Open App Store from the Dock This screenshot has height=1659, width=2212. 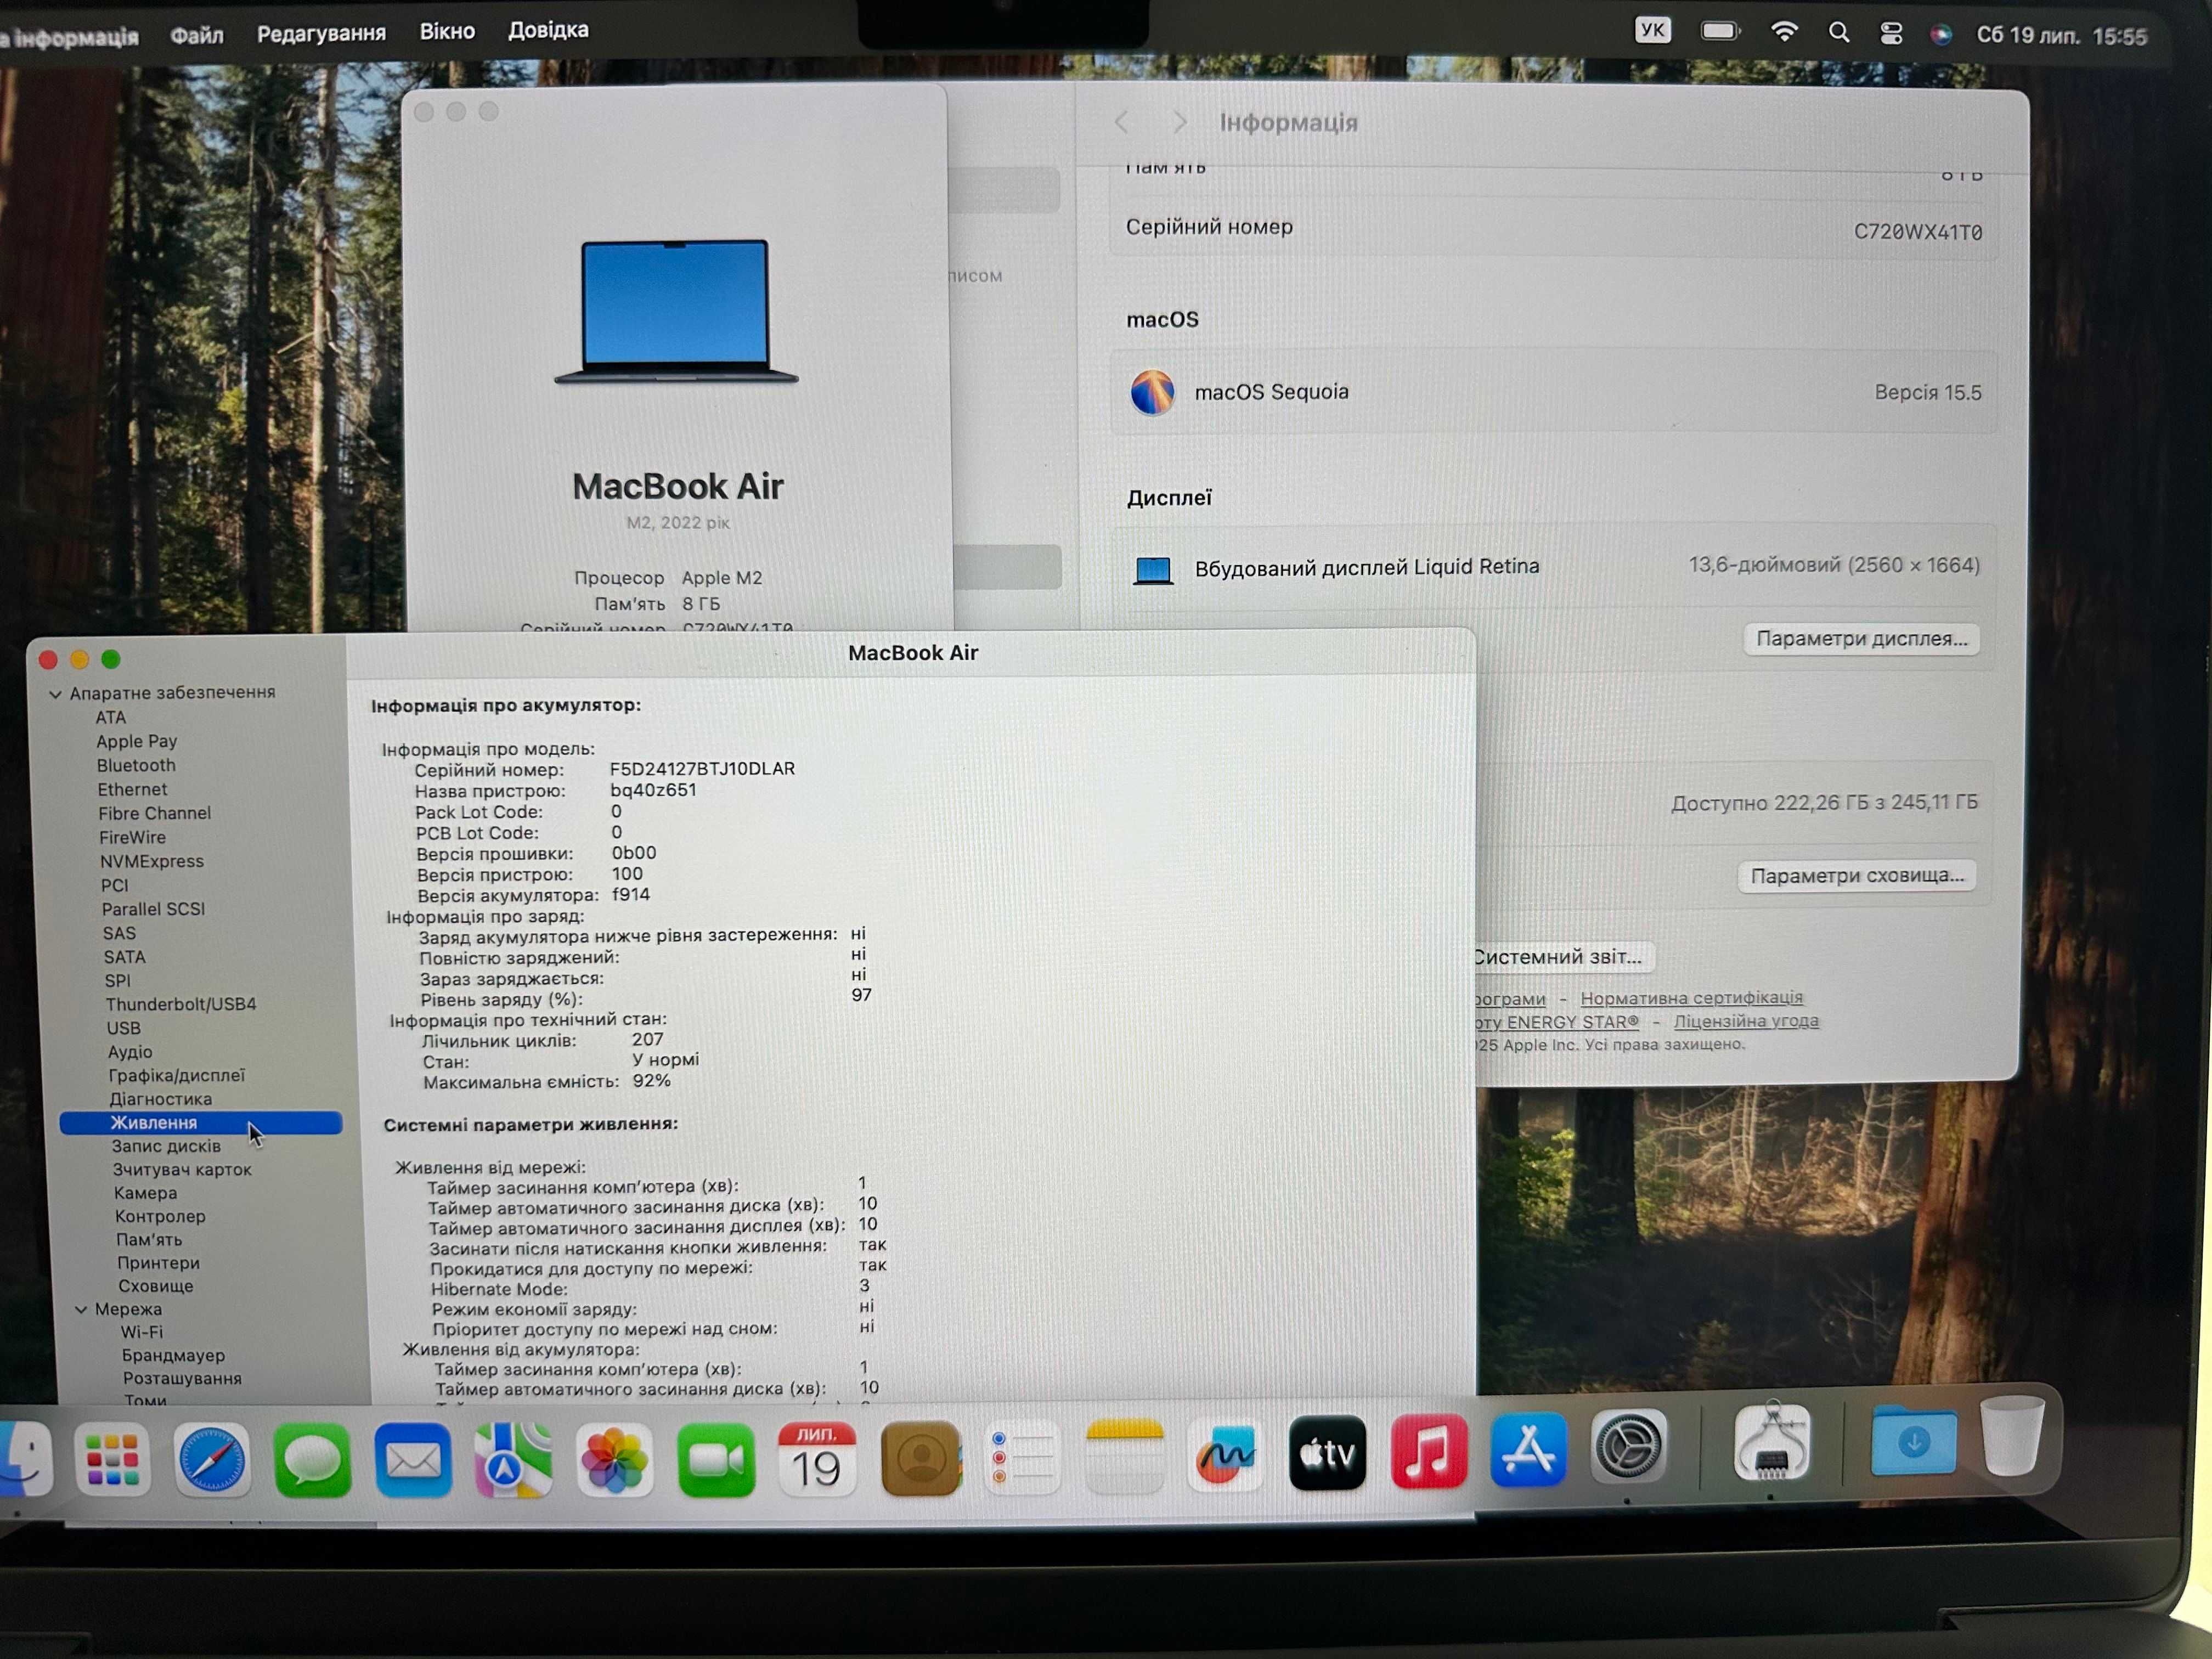click(1528, 1449)
